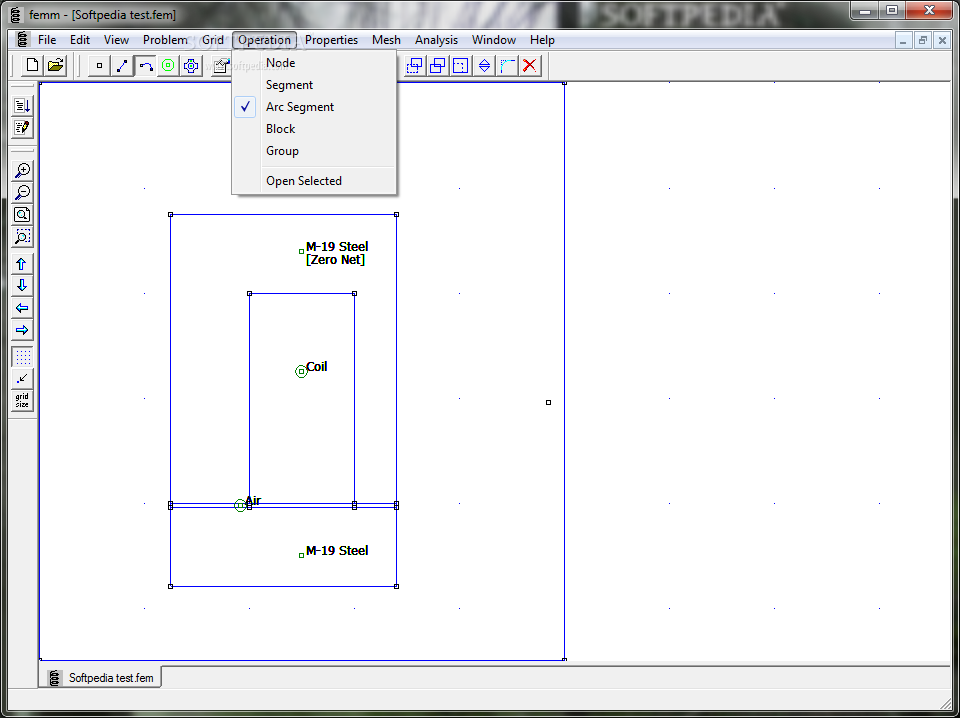Open the Properties menu
960x718 pixels.
(x=331, y=40)
